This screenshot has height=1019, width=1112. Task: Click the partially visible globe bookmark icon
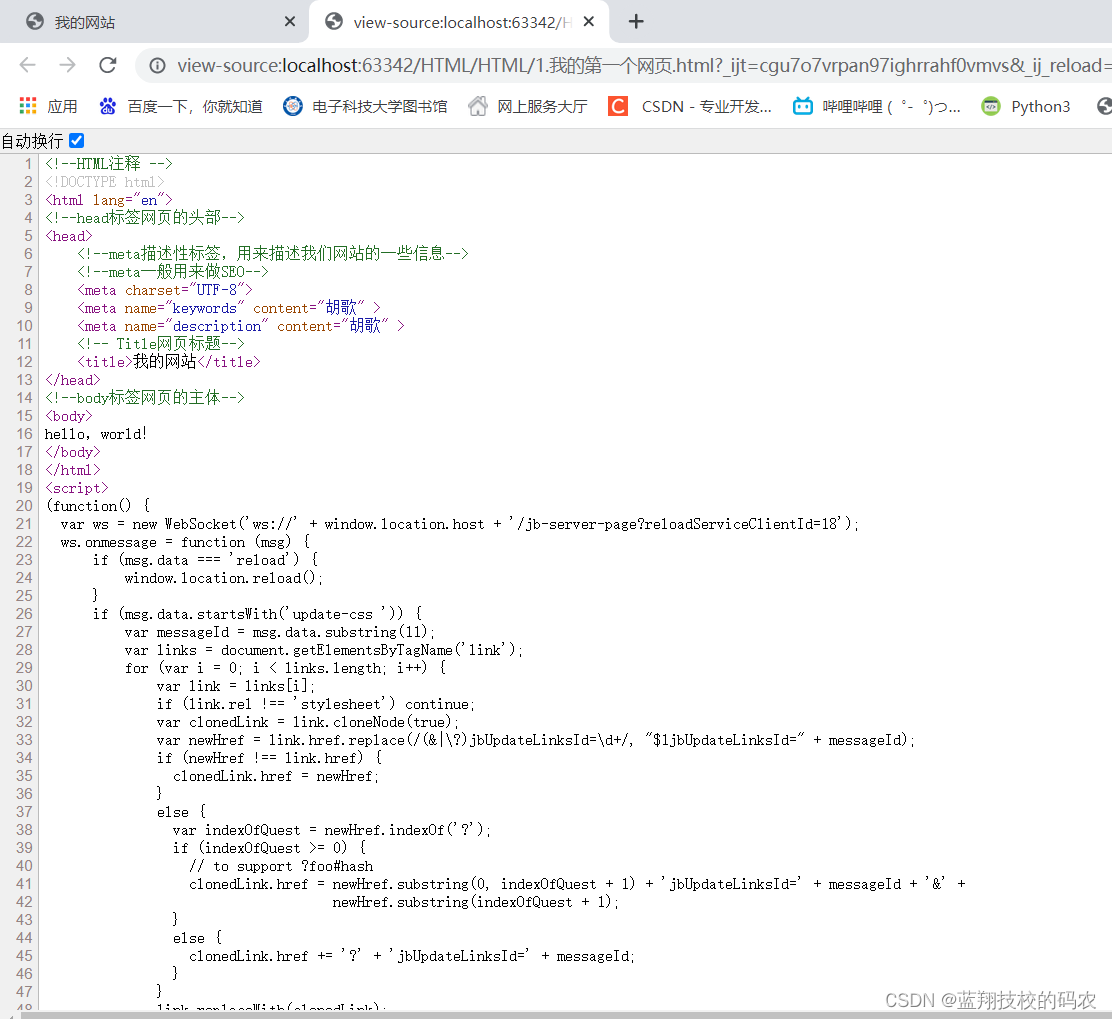point(1104,106)
